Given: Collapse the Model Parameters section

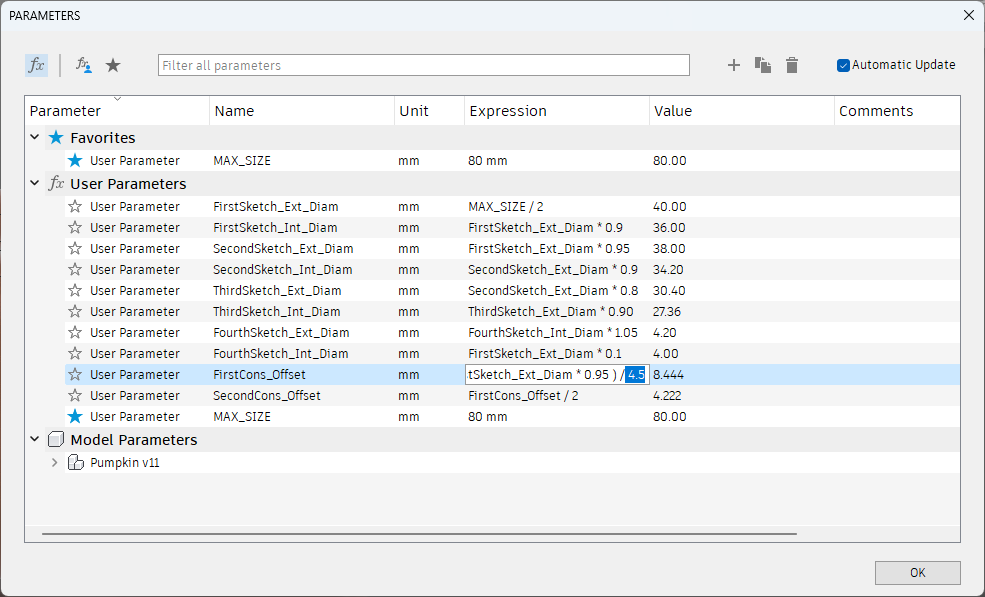Looking at the screenshot, I should coord(35,440).
